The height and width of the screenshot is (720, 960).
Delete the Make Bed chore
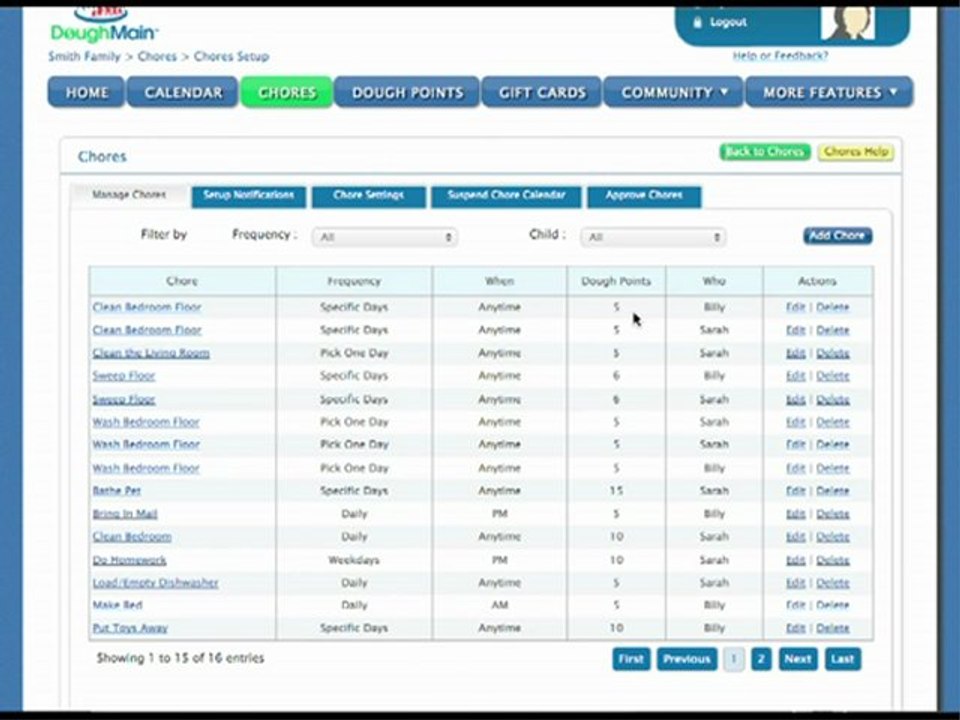pyautogui.click(x=833, y=606)
